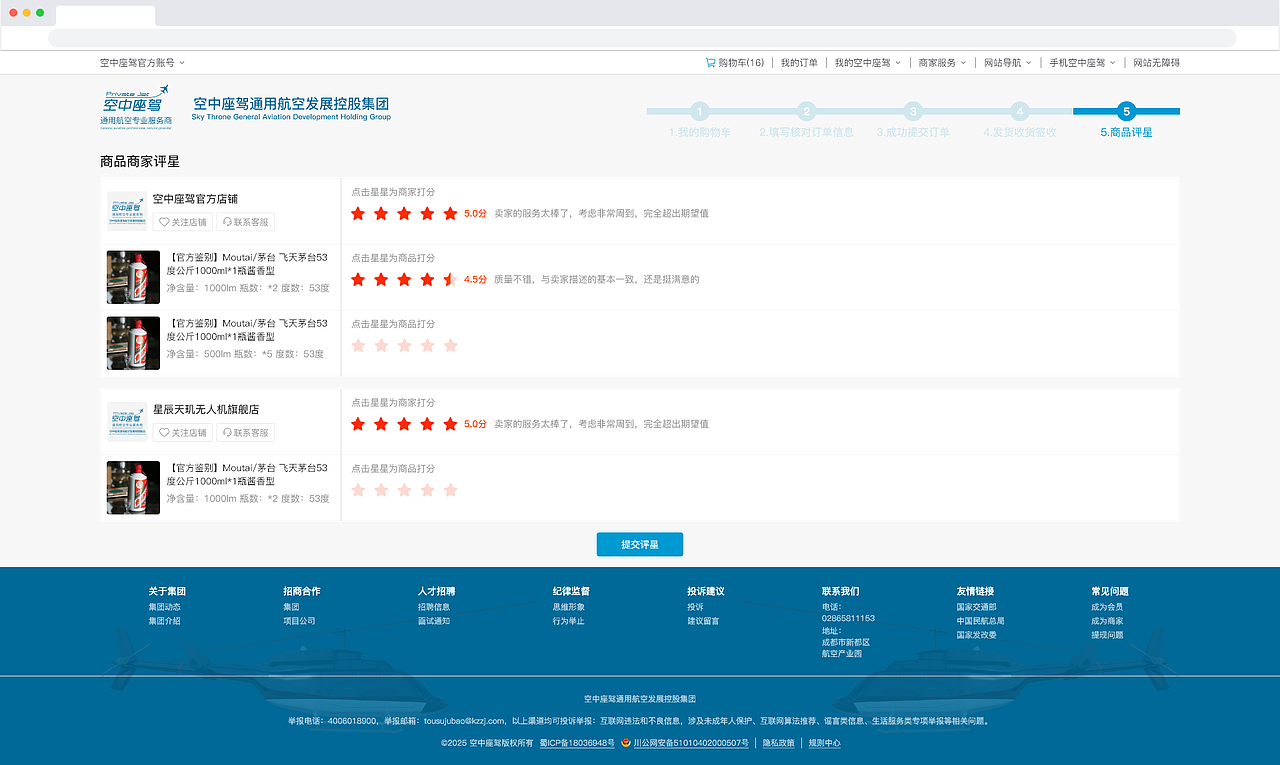The image size is (1280, 765).
Task: Expand the 我的空中座驾 dropdown menu
Action: tap(868, 62)
